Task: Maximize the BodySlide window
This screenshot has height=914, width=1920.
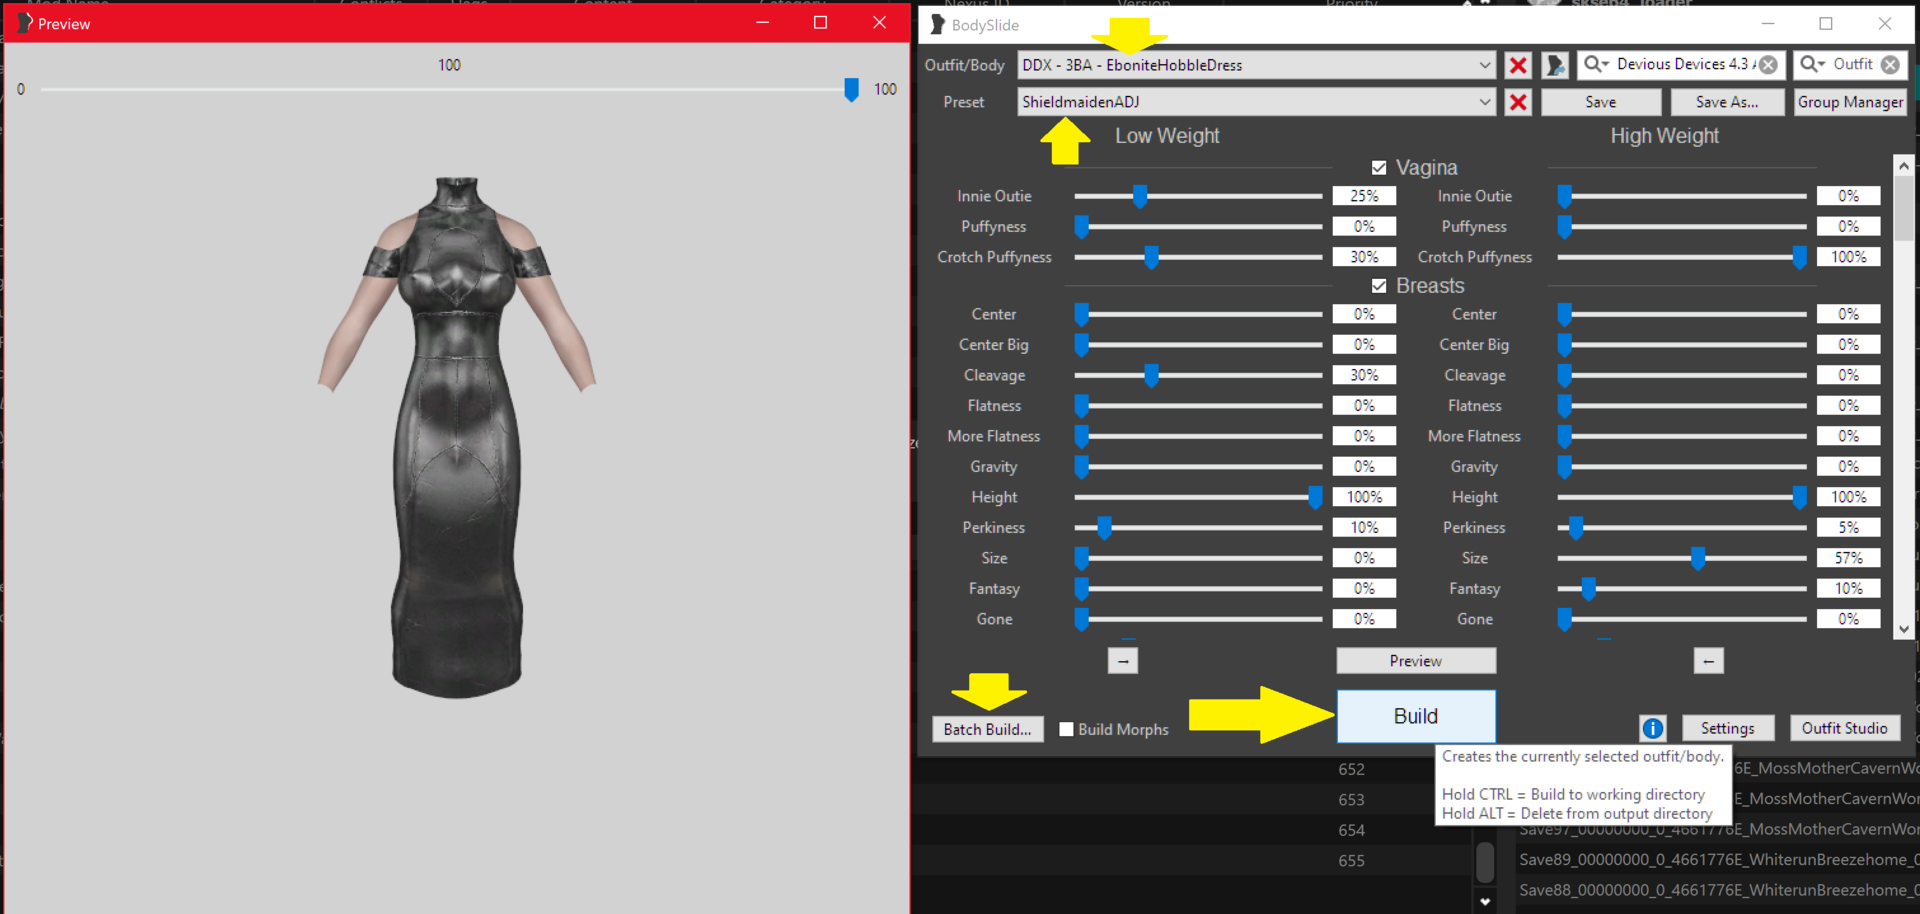Action: tap(1825, 23)
